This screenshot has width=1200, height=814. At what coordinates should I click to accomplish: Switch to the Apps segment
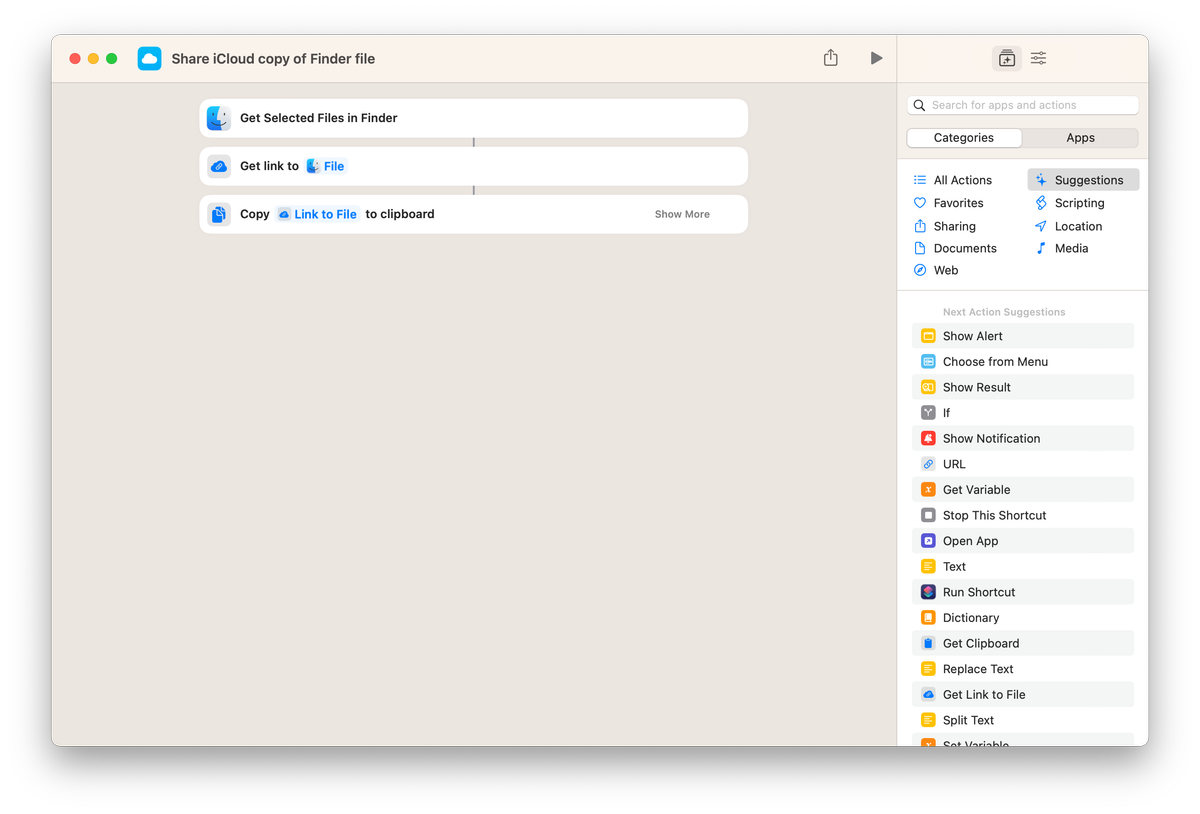pos(1080,138)
